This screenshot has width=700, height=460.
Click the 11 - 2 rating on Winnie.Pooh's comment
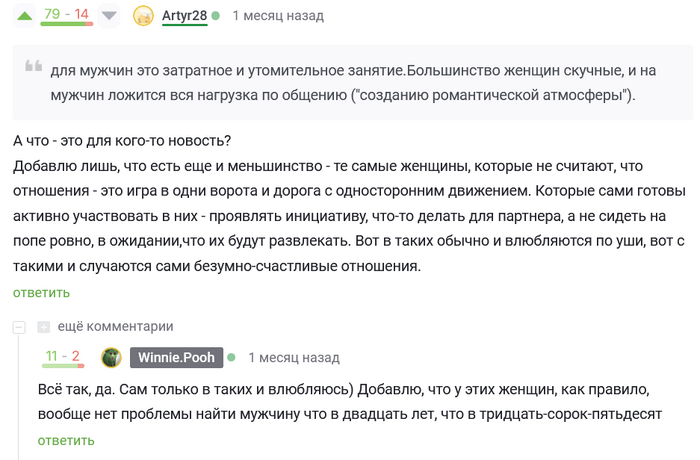click(x=63, y=357)
